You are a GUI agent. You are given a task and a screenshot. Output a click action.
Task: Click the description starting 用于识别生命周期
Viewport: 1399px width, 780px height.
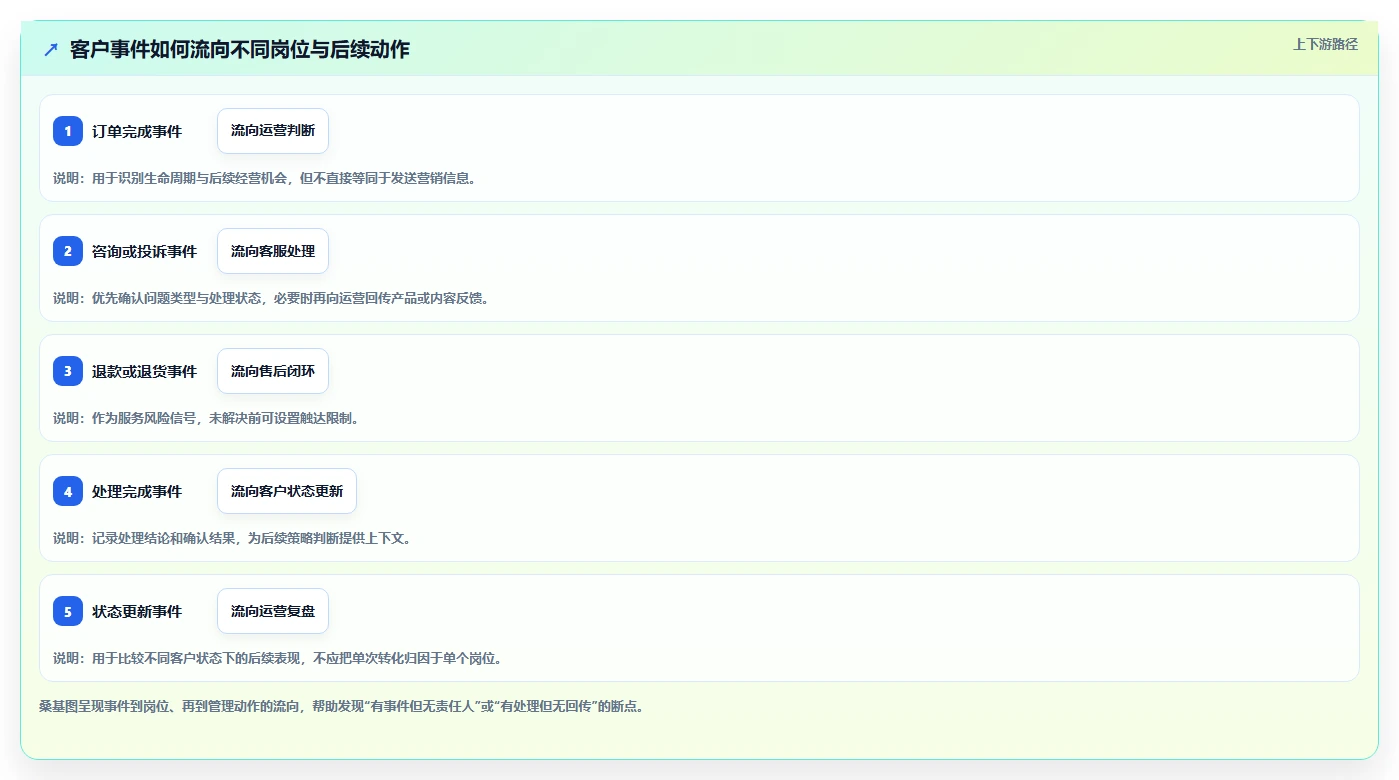265,178
